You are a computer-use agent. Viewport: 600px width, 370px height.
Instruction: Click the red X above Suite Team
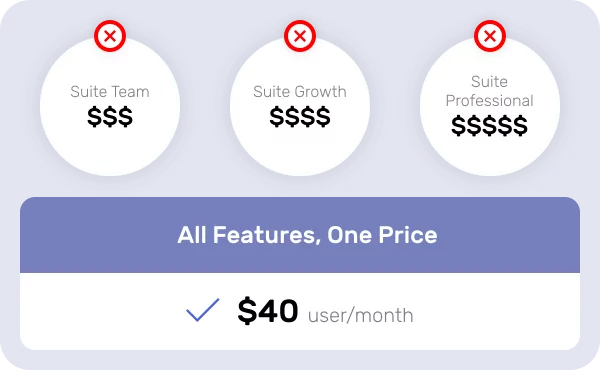pos(110,36)
